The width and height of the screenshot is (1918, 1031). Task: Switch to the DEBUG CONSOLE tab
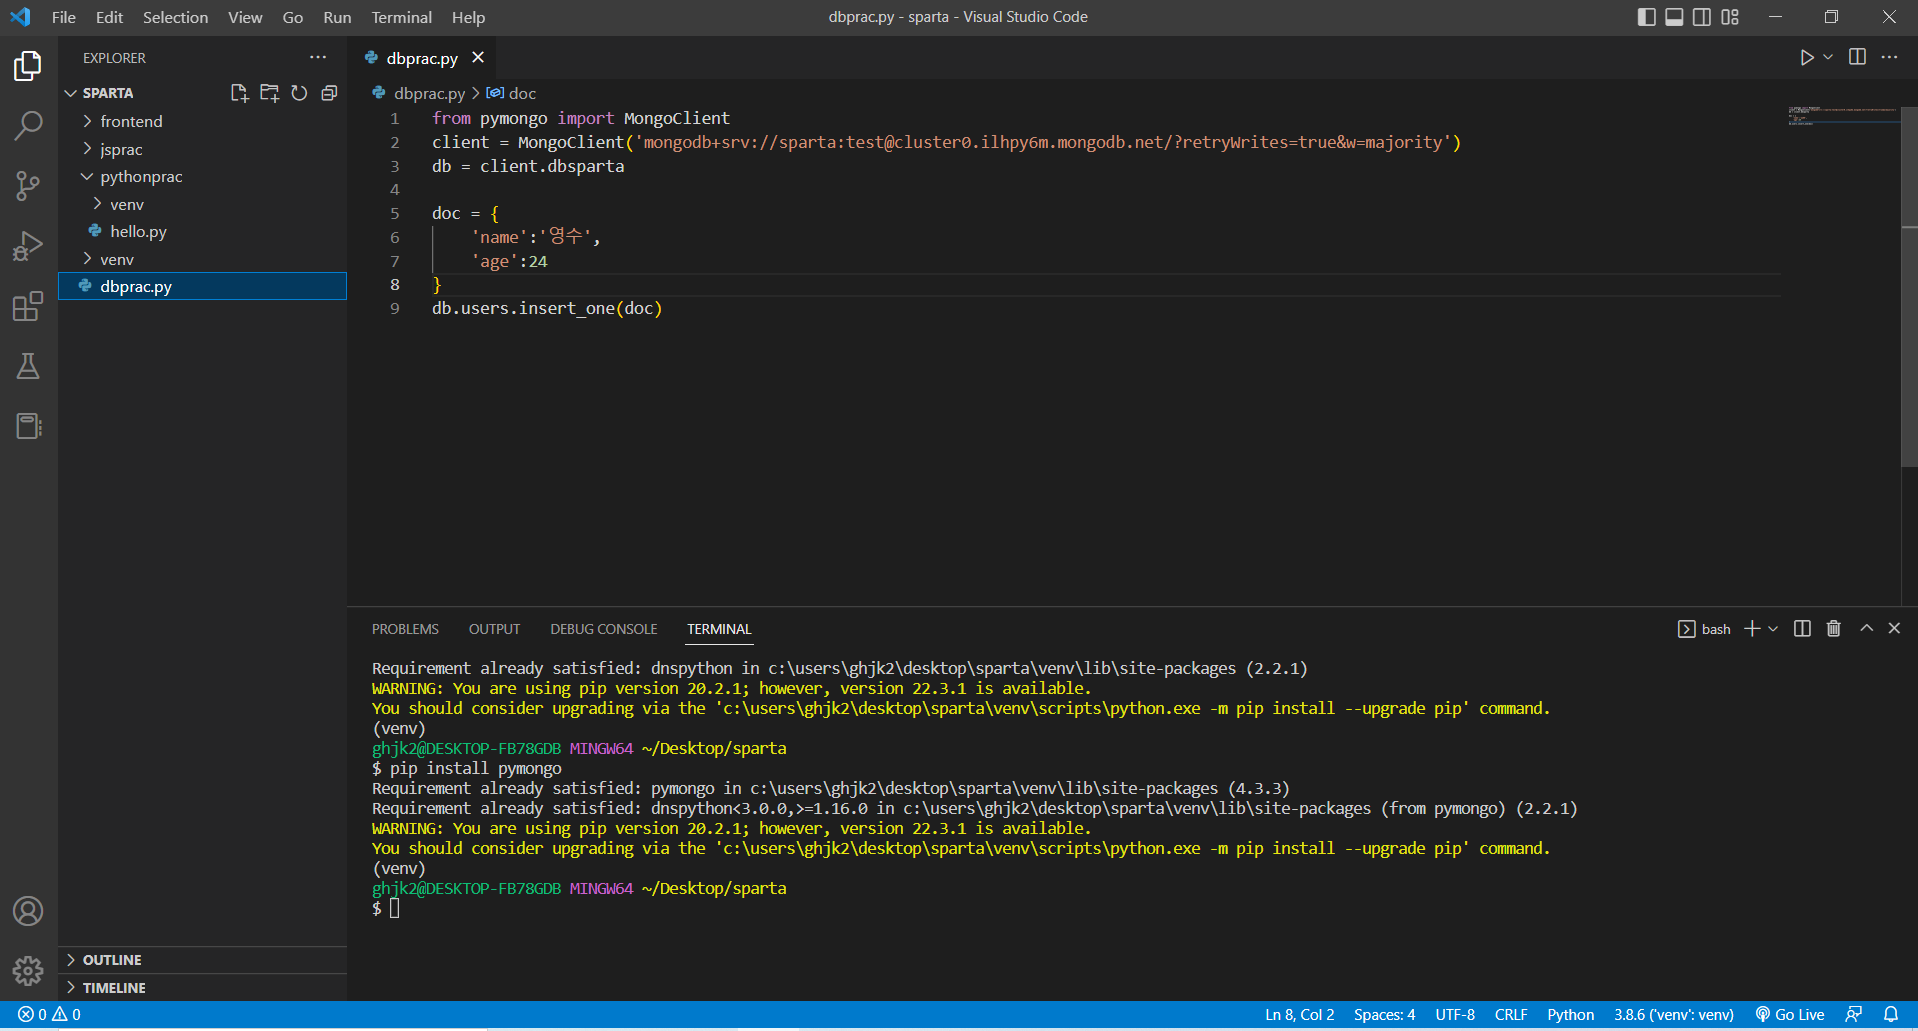[603, 629]
